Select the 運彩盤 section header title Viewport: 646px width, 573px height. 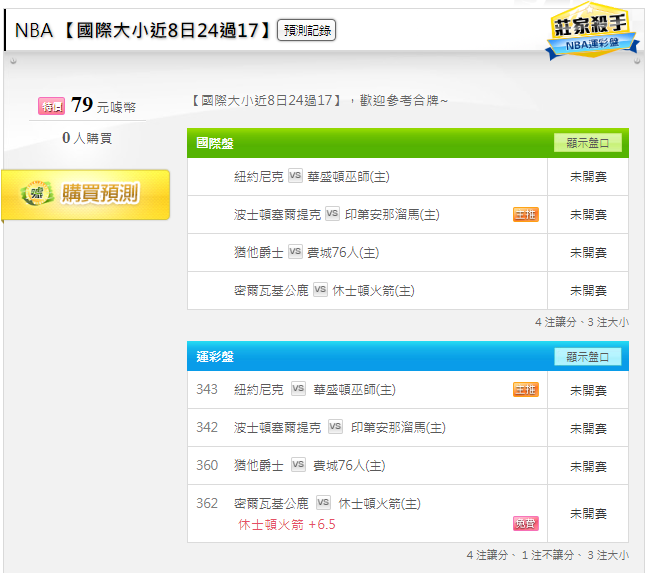[x=215, y=357]
